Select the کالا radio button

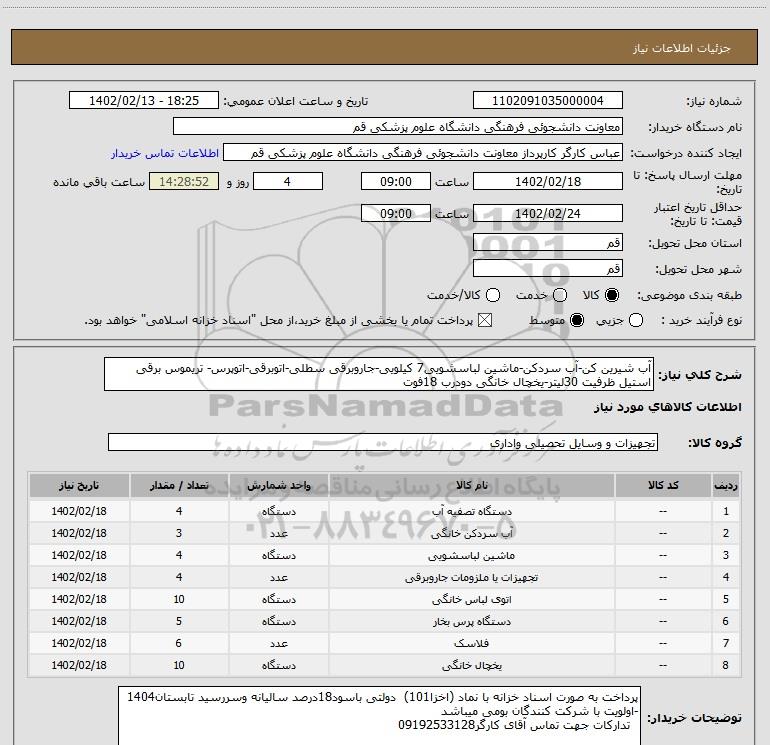(x=612, y=295)
